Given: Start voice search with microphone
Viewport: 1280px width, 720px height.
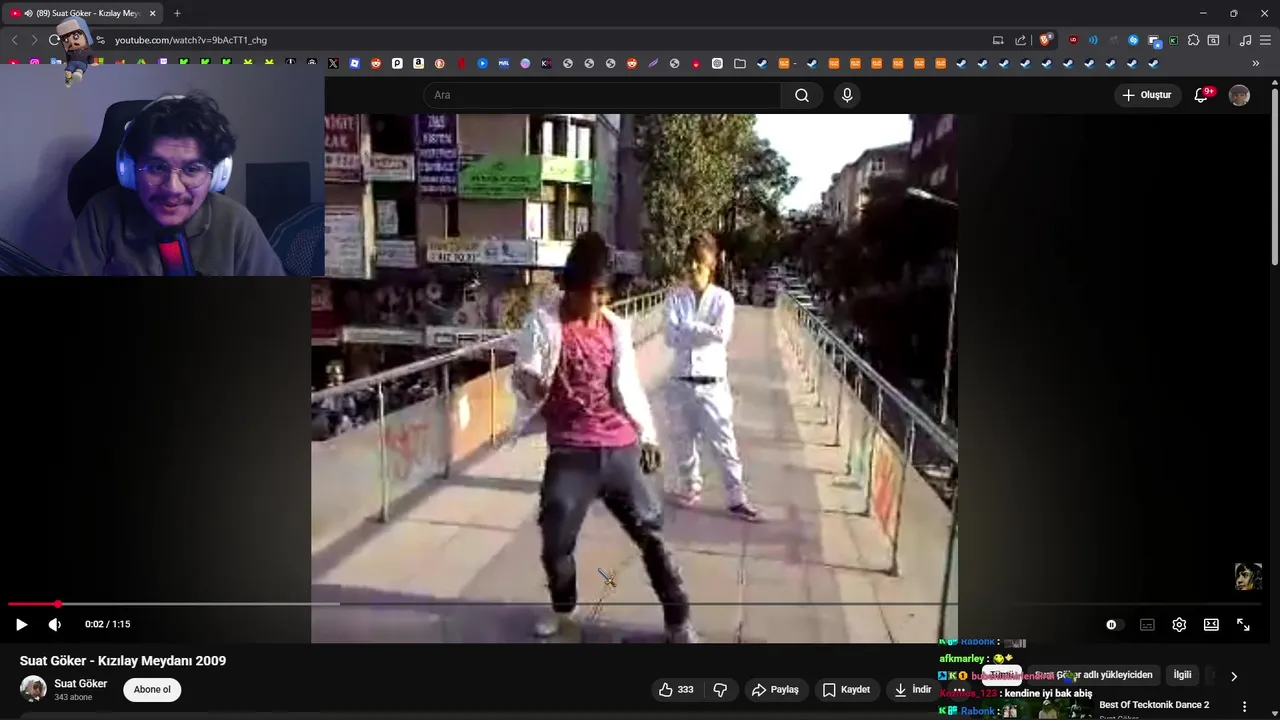Looking at the screenshot, I should tap(847, 95).
